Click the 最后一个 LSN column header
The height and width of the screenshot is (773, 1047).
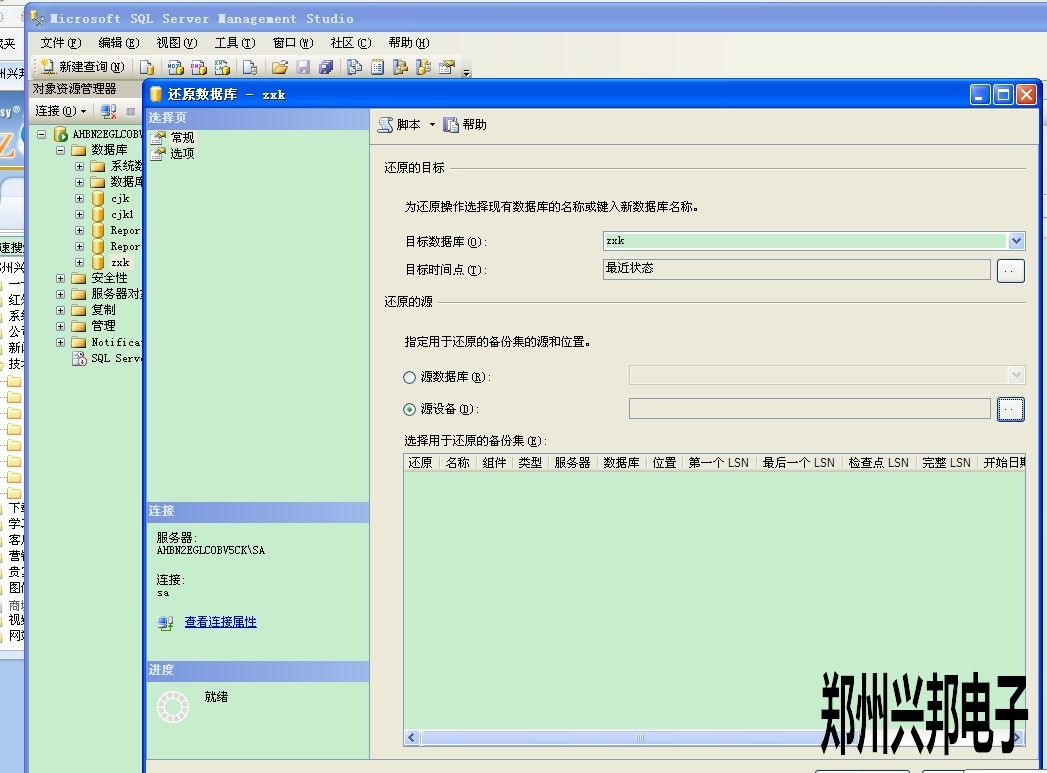[x=799, y=463]
